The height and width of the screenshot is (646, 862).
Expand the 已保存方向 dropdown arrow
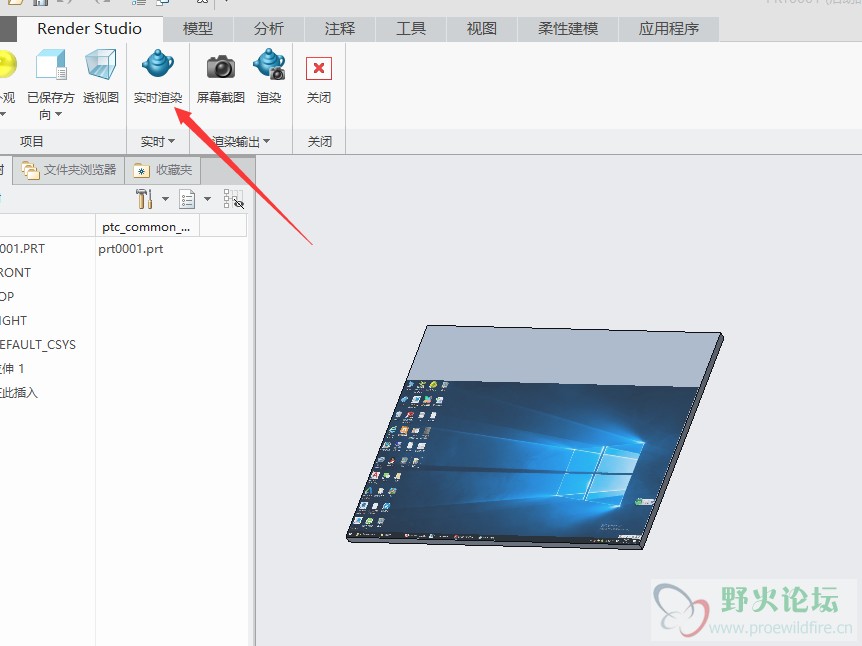click(58, 114)
